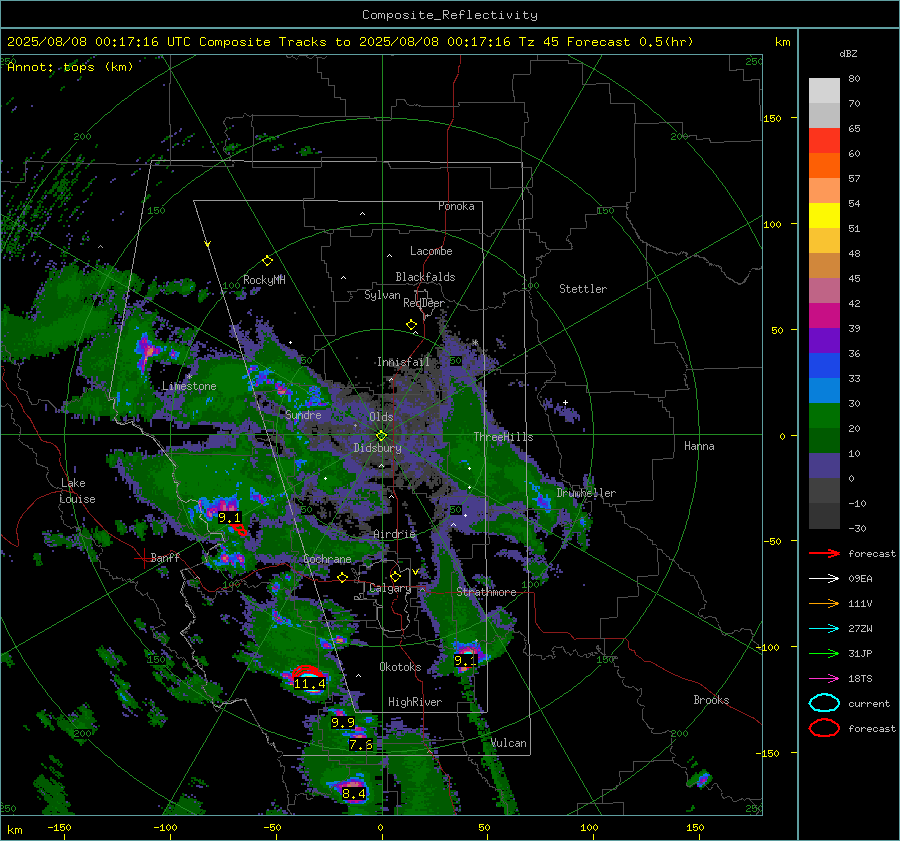Click the 9.9 storm top annotation
The width and height of the screenshot is (900, 841).
tap(343, 723)
